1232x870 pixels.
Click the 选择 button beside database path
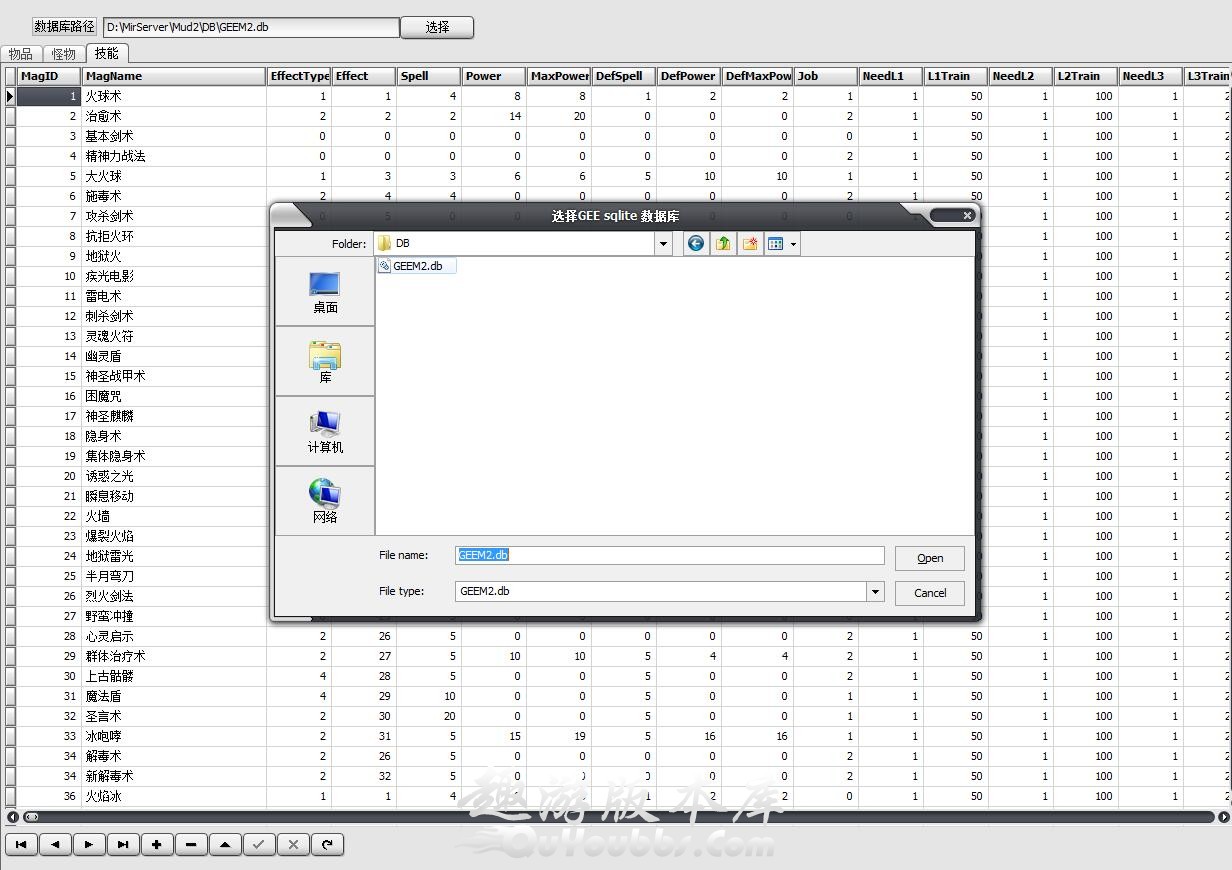(x=437, y=27)
